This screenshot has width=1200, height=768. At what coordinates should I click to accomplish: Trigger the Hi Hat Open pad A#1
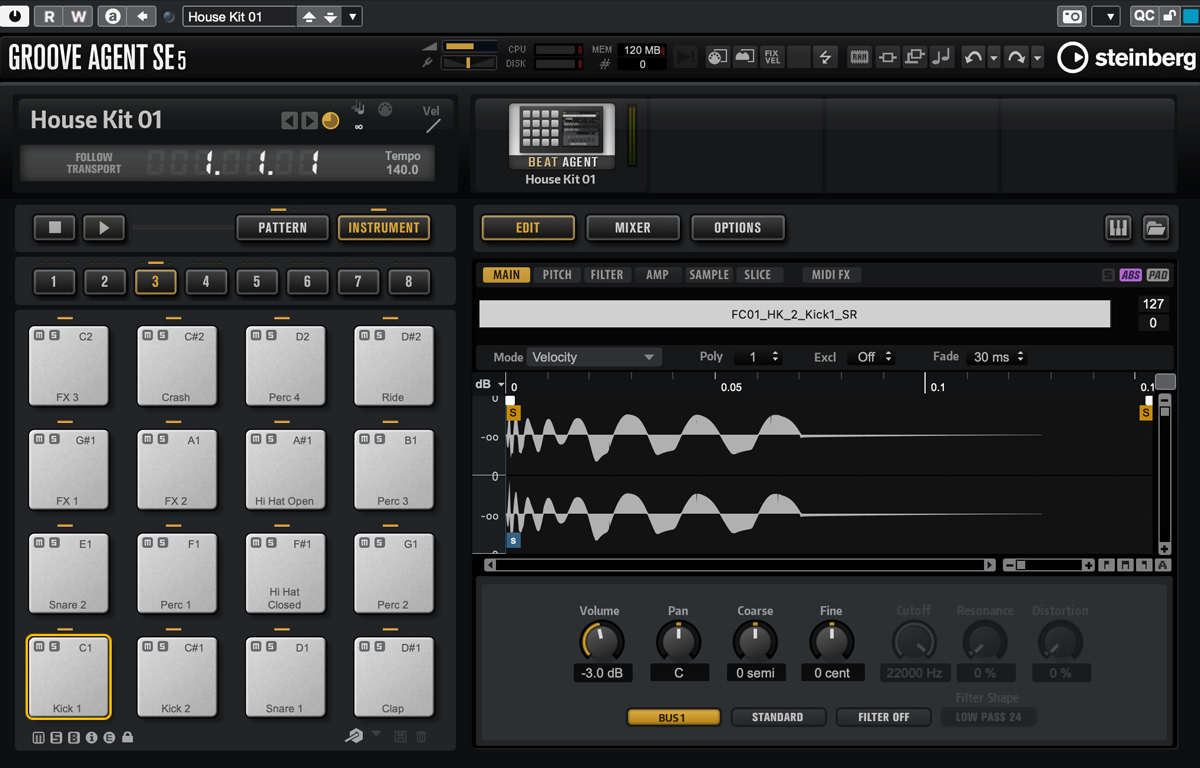tap(285, 470)
